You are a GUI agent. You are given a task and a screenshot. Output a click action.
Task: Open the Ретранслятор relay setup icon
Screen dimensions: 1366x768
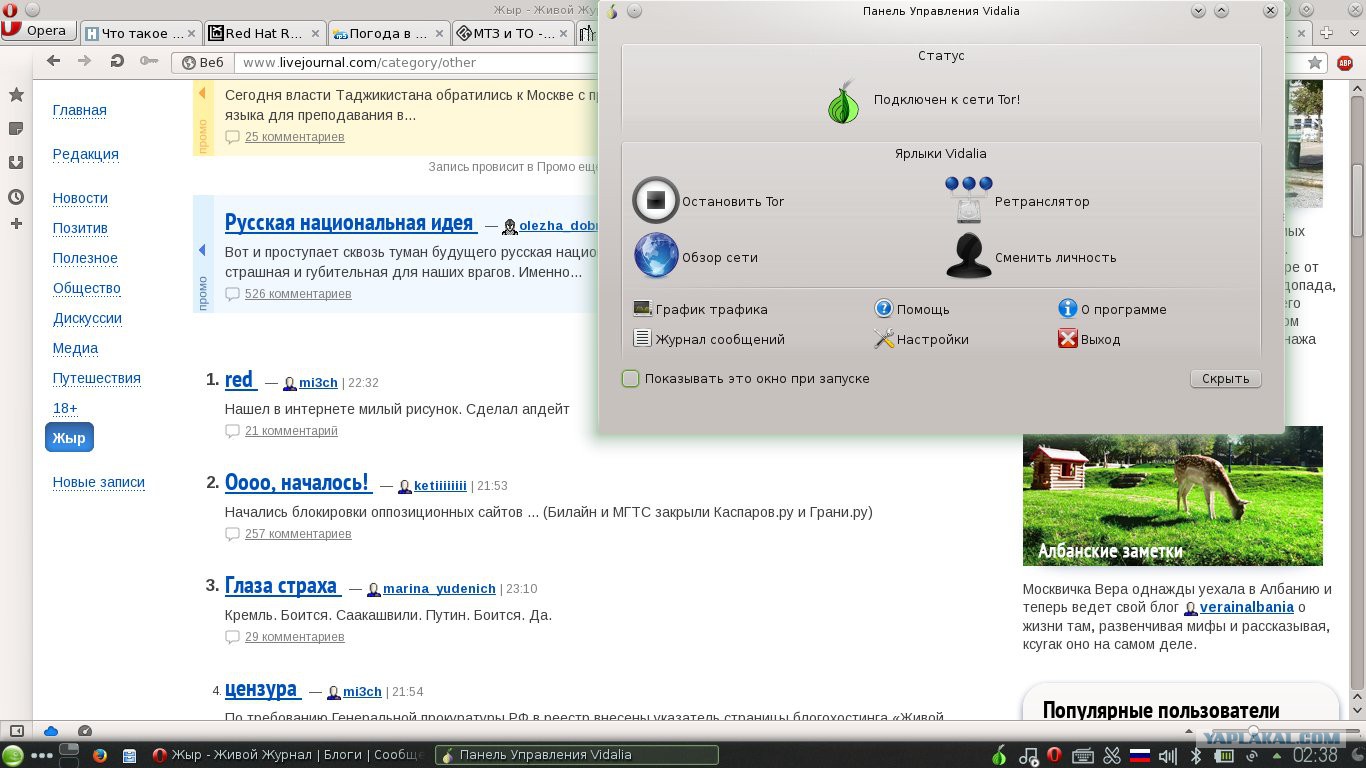point(969,200)
